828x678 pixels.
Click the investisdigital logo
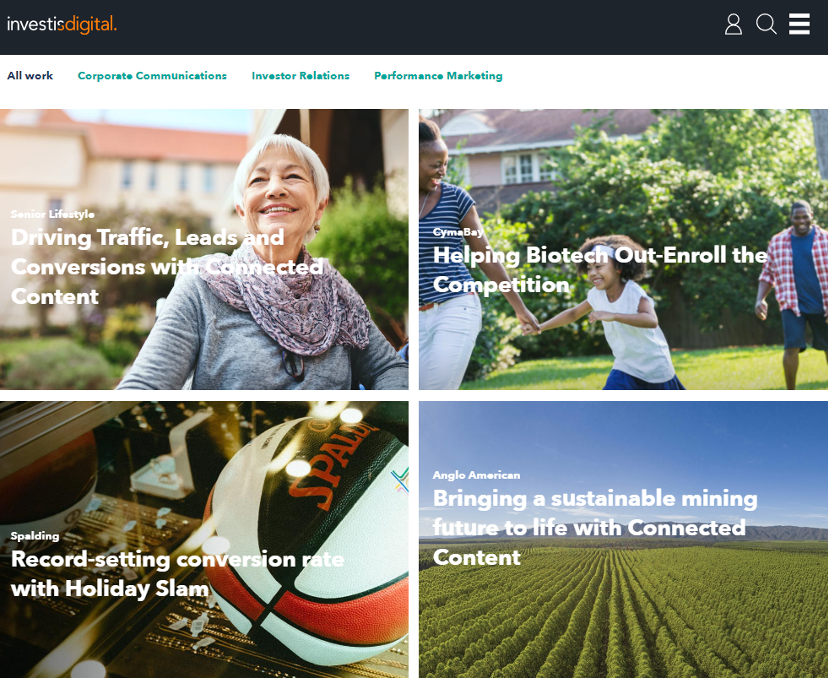[x=62, y=24]
